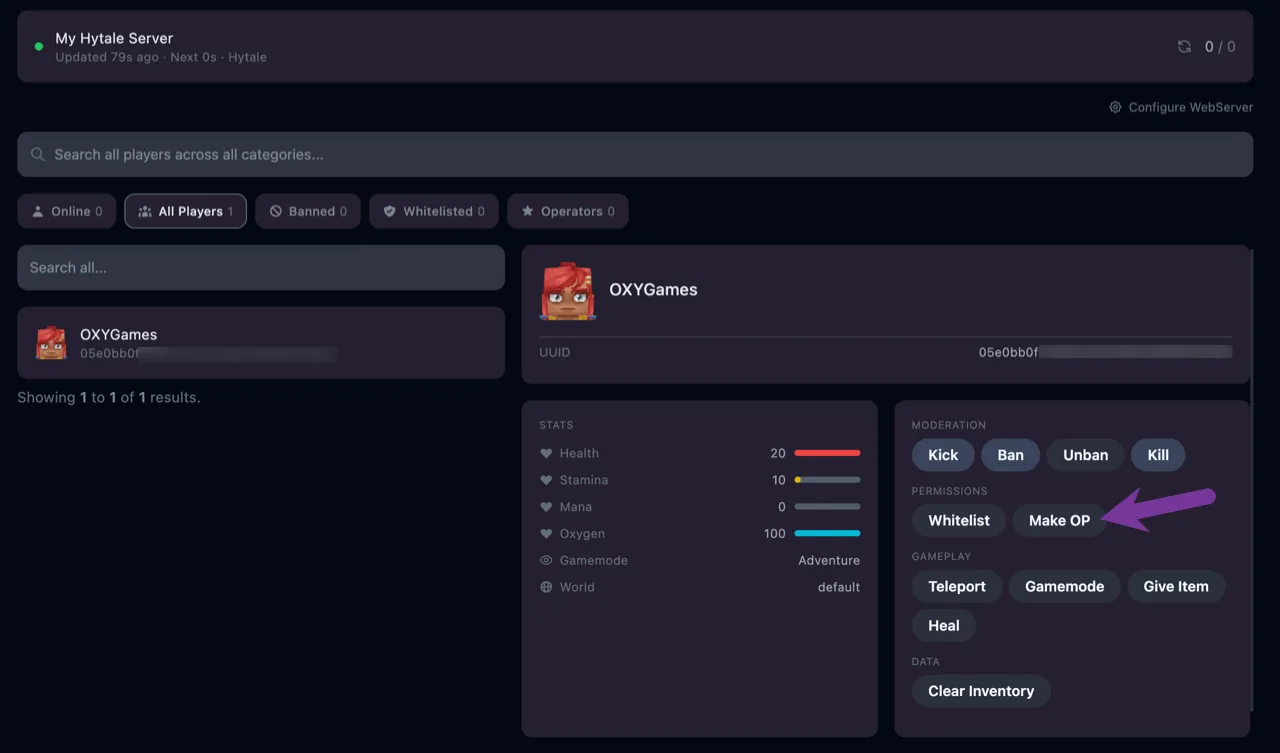Click the shield icon on the Whitelisted tab
This screenshot has width=1280, height=753.
(x=390, y=211)
